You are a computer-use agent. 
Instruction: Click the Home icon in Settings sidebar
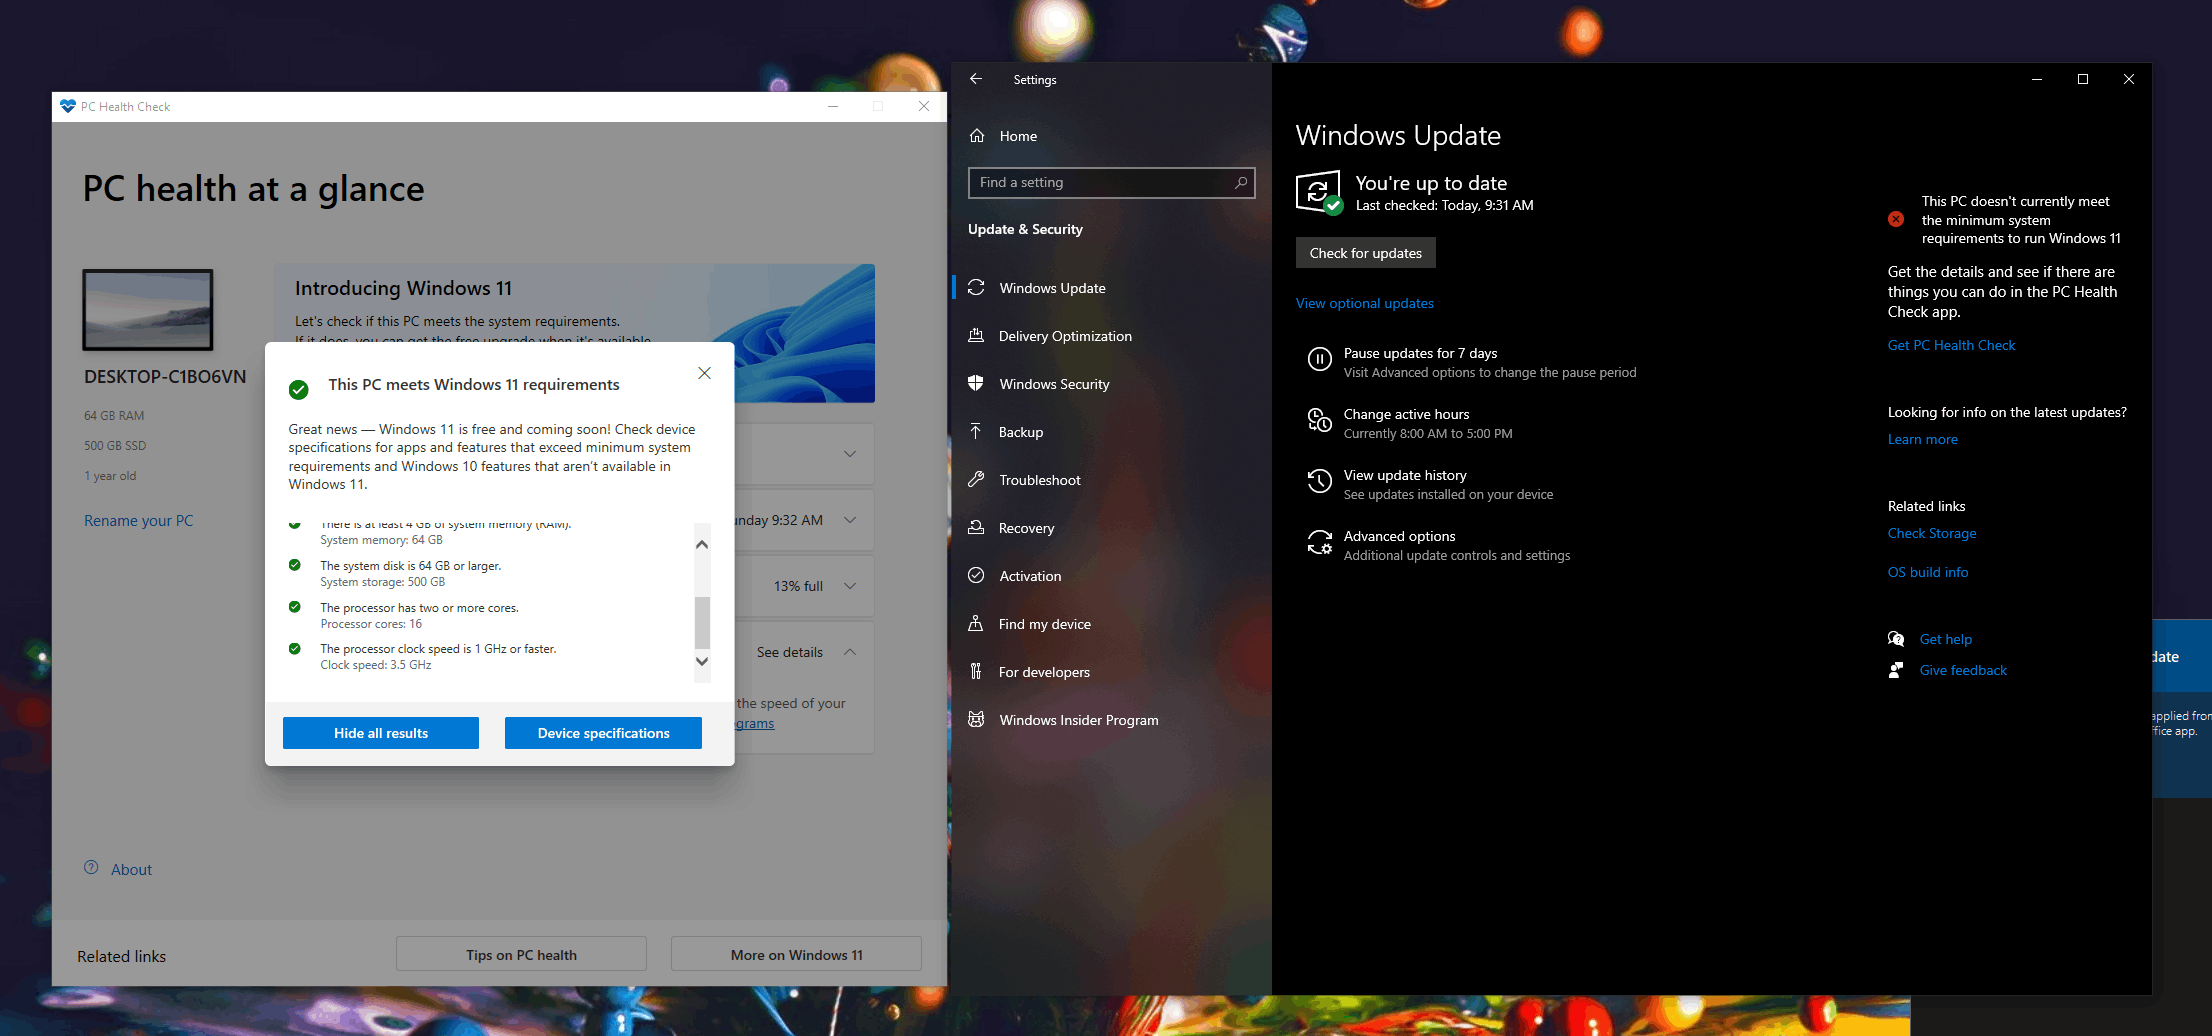click(977, 136)
